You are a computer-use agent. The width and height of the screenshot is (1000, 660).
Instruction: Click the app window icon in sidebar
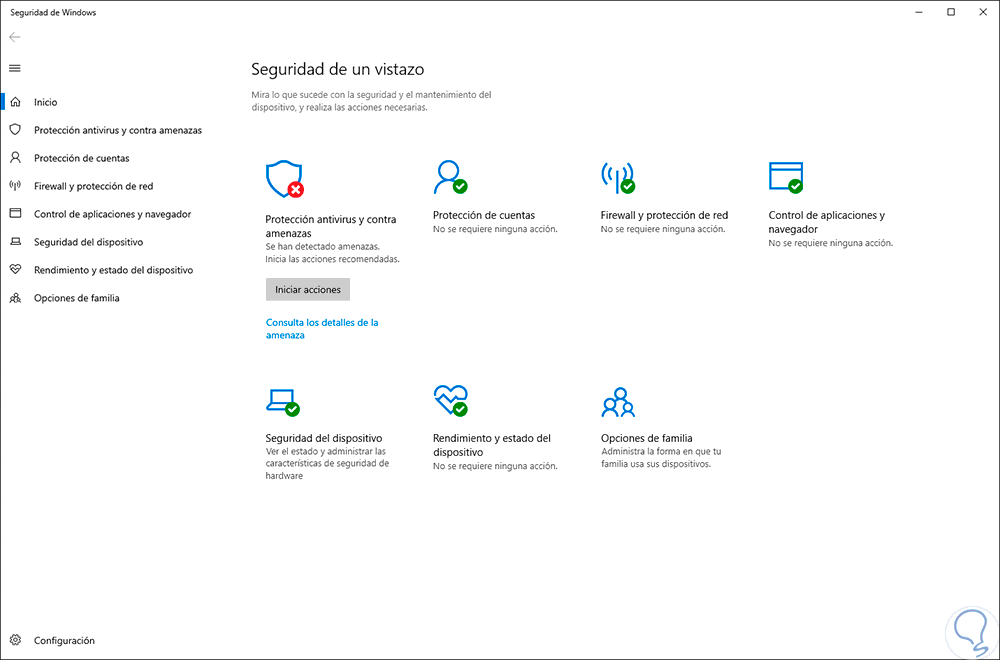(15, 214)
